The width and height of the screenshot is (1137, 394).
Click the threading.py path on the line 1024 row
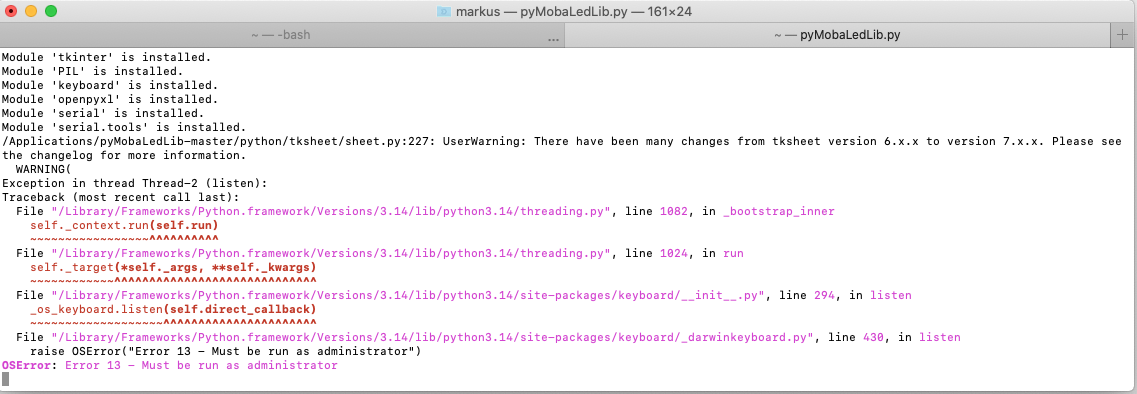(331, 254)
